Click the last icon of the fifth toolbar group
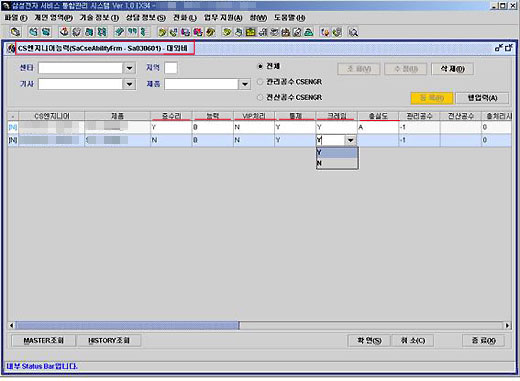This screenshot has width=520, height=381. [210, 32]
